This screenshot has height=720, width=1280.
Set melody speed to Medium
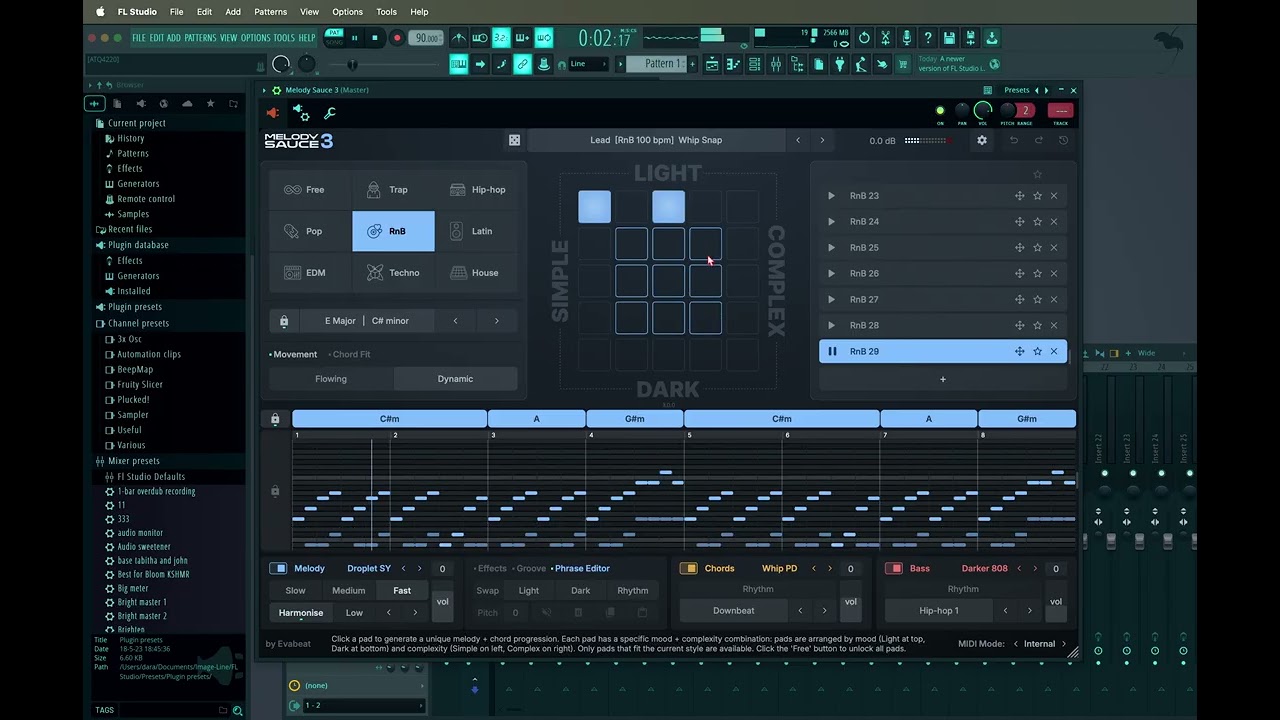point(349,591)
